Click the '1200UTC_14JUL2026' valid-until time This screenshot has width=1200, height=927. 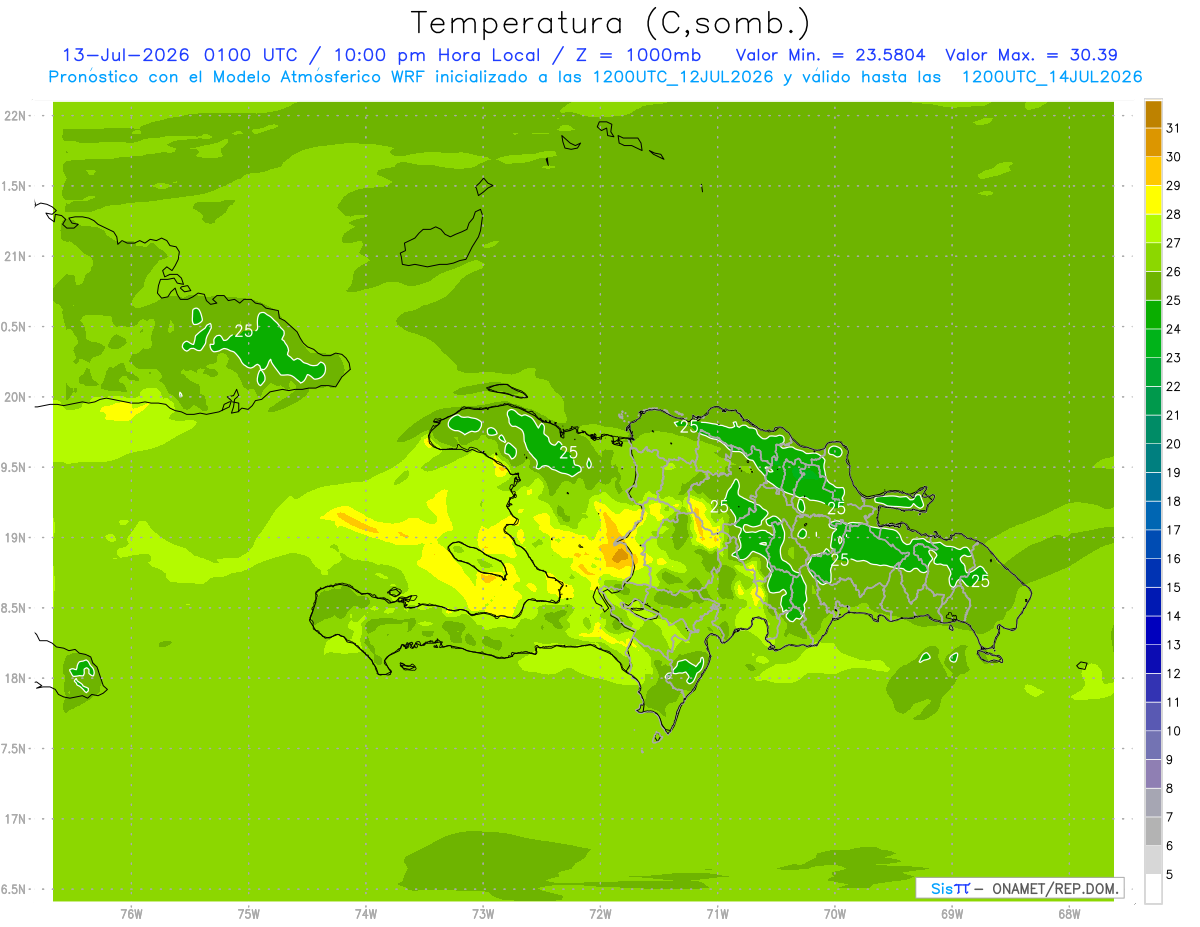1051,77
